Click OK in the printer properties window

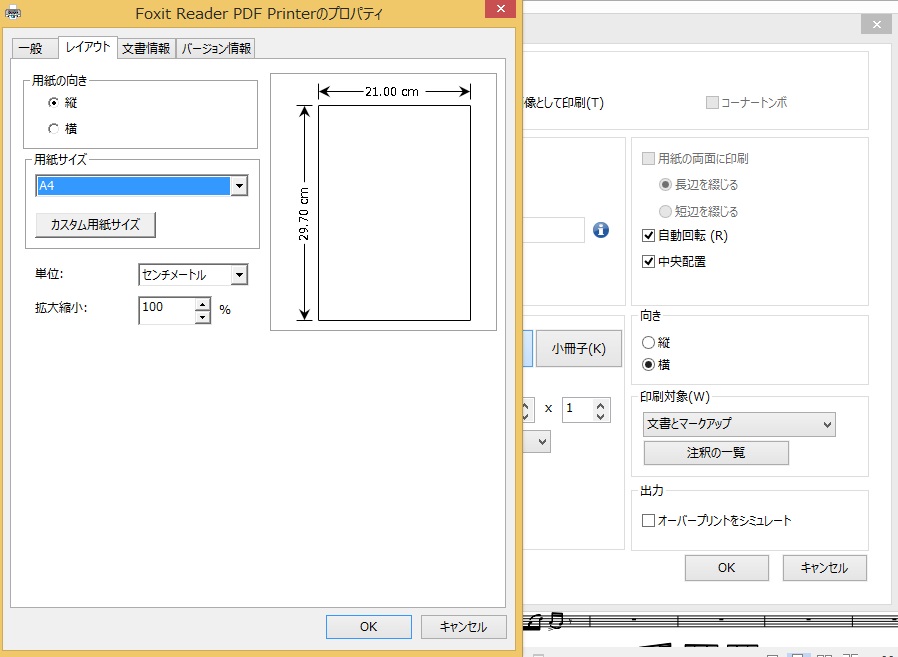[x=368, y=627]
